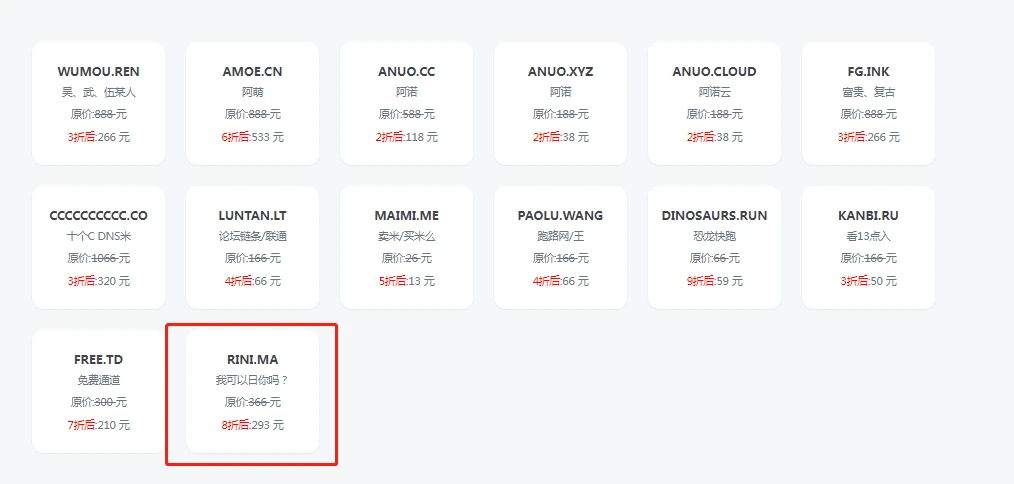1014x484 pixels.
Task: Open the PAOLU.WANG domain card
Action: coord(560,247)
